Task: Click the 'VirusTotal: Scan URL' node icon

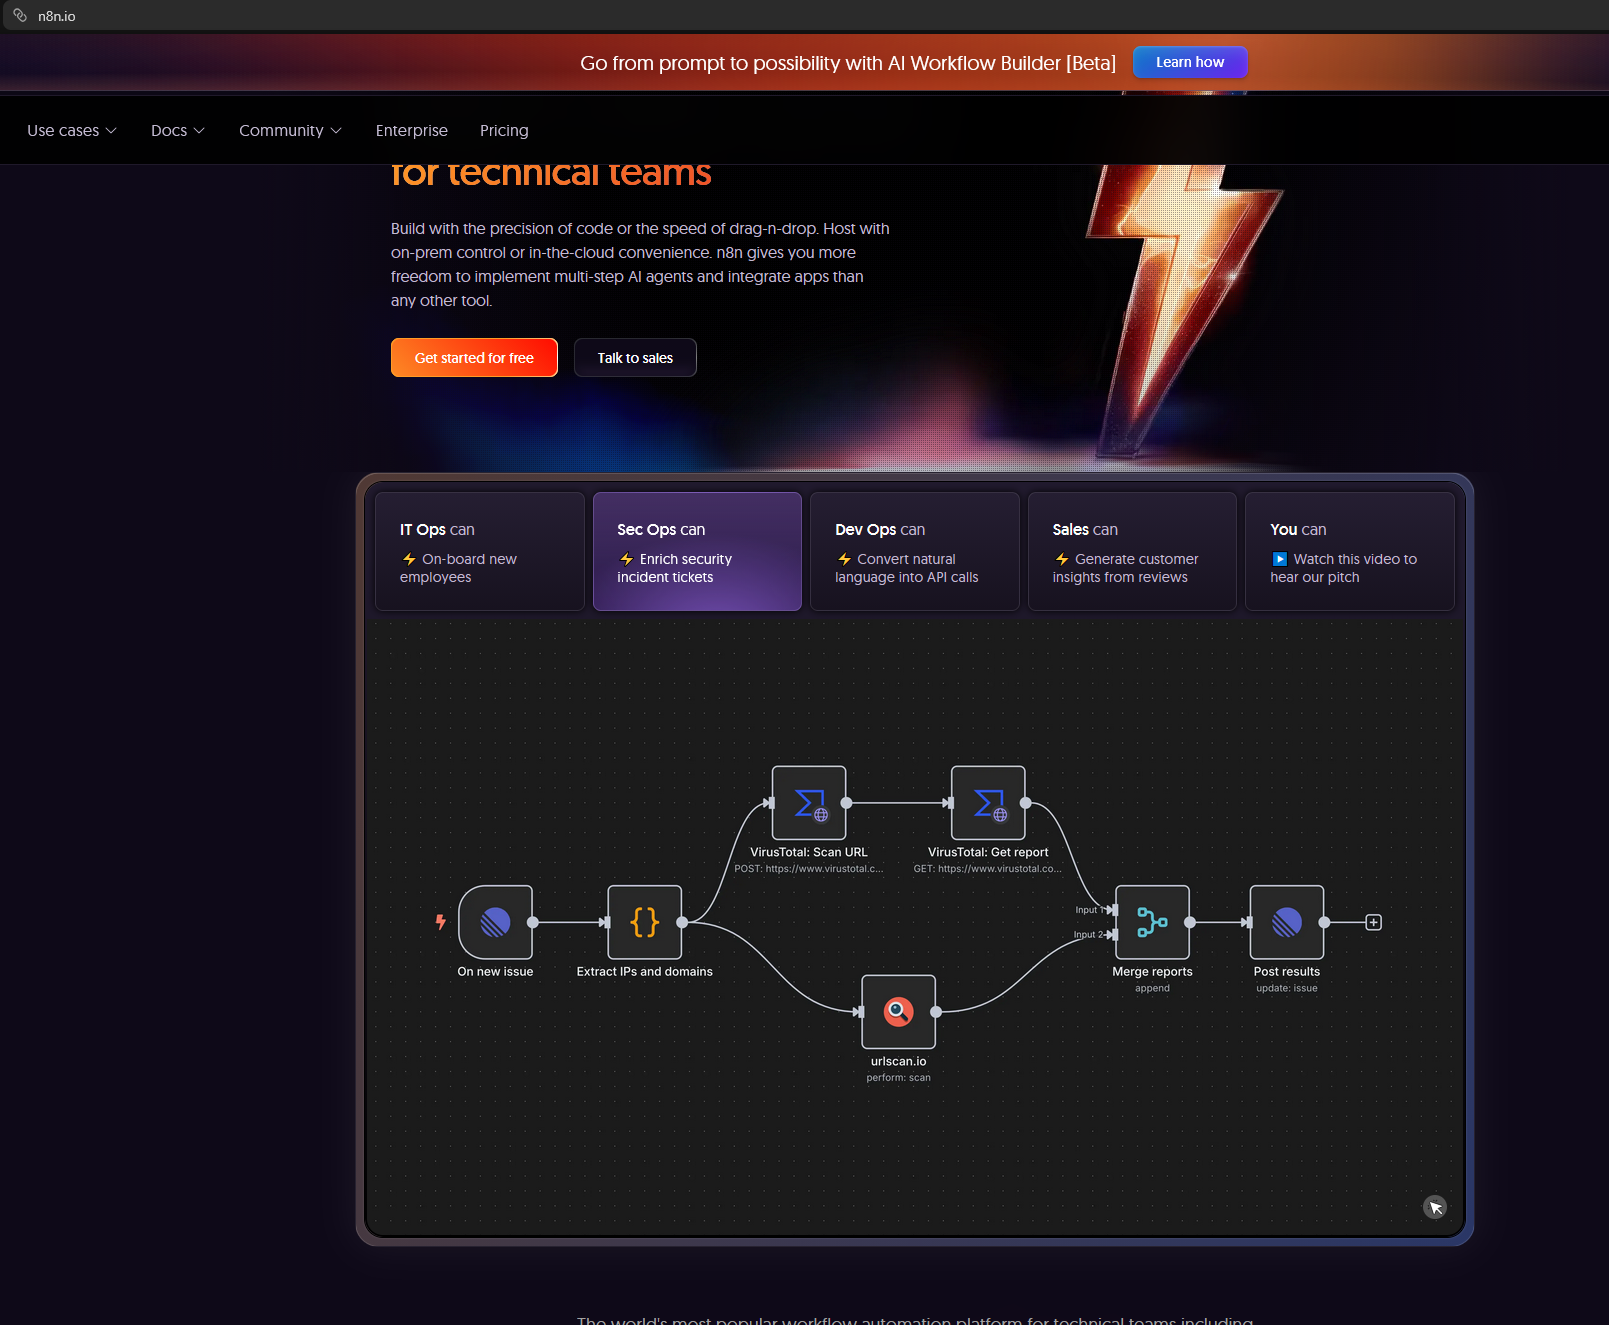Action: coord(809,803)
